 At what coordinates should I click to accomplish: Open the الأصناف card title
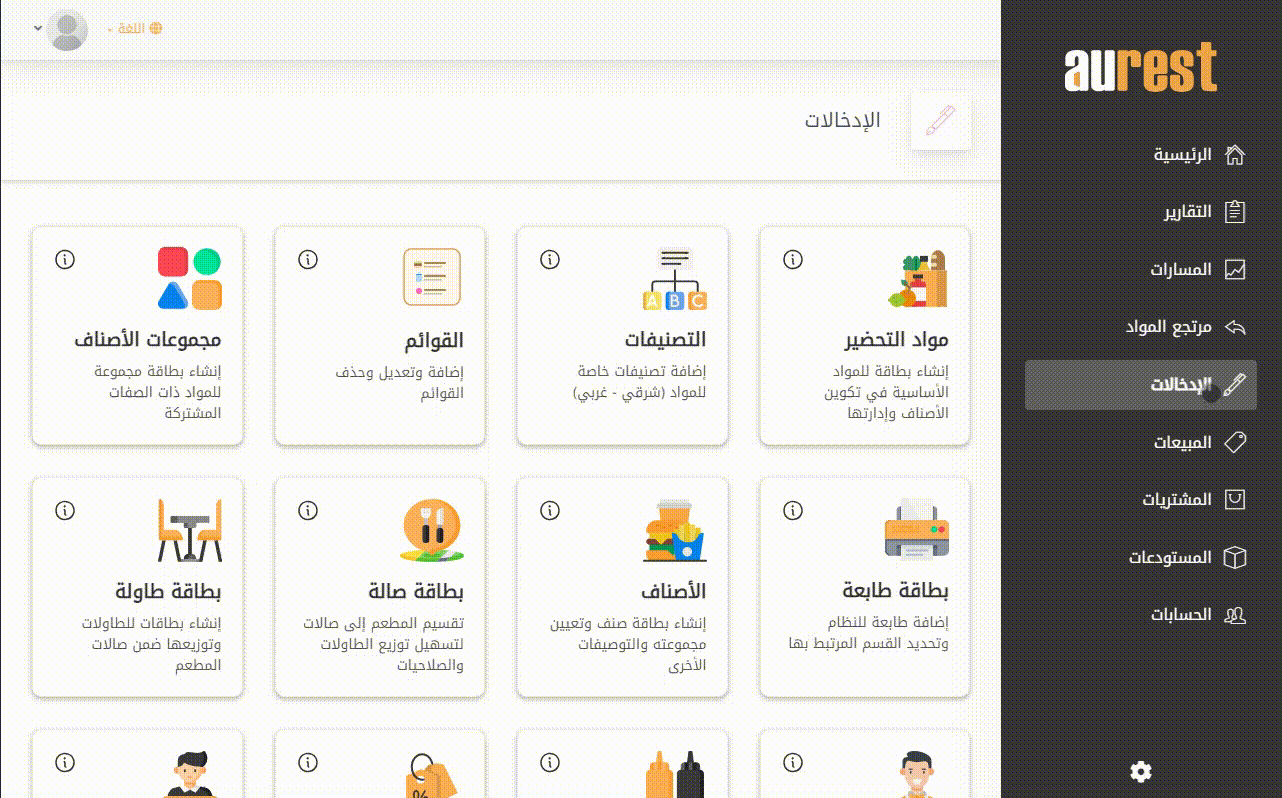click(x=673, y=591)
